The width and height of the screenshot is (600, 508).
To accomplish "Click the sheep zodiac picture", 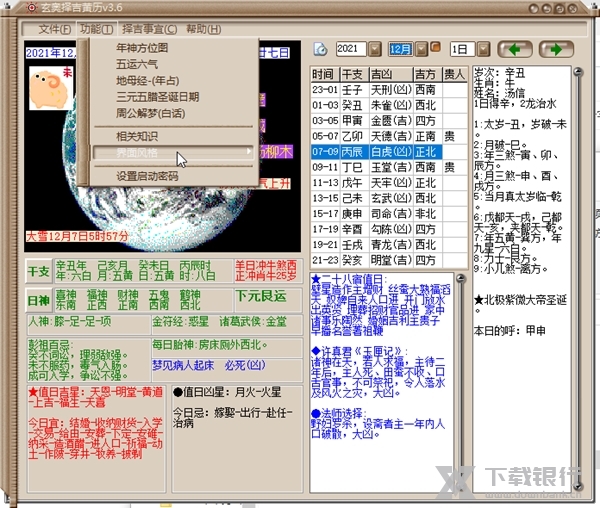I will [51, 88].
